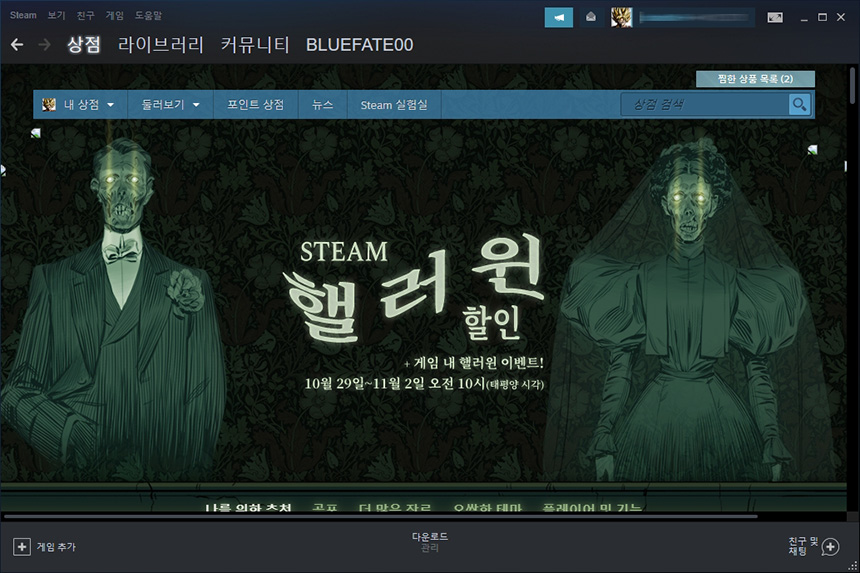Screen dimensions: 860x573
Task: Click the user avatar in title bar
Action: [x=621, y=18]
